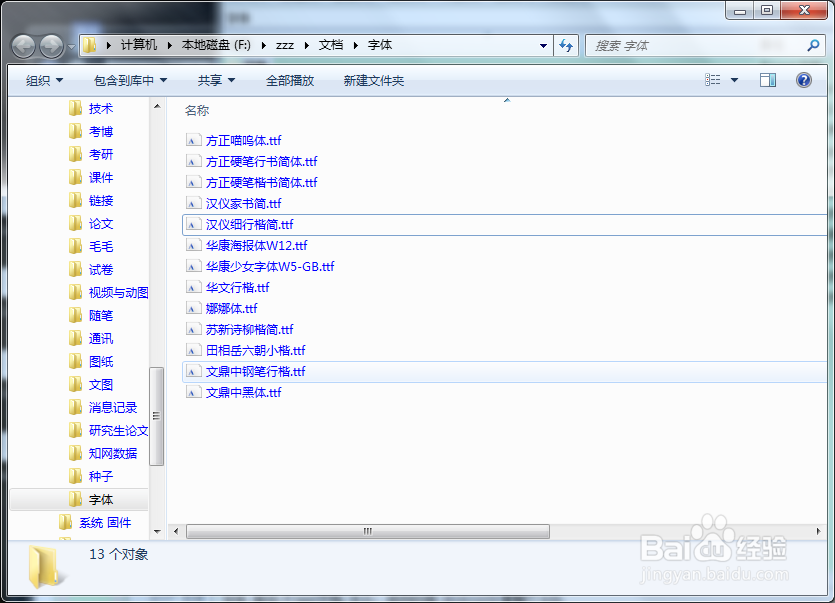Open the 共享 dropdown menu

216,80
